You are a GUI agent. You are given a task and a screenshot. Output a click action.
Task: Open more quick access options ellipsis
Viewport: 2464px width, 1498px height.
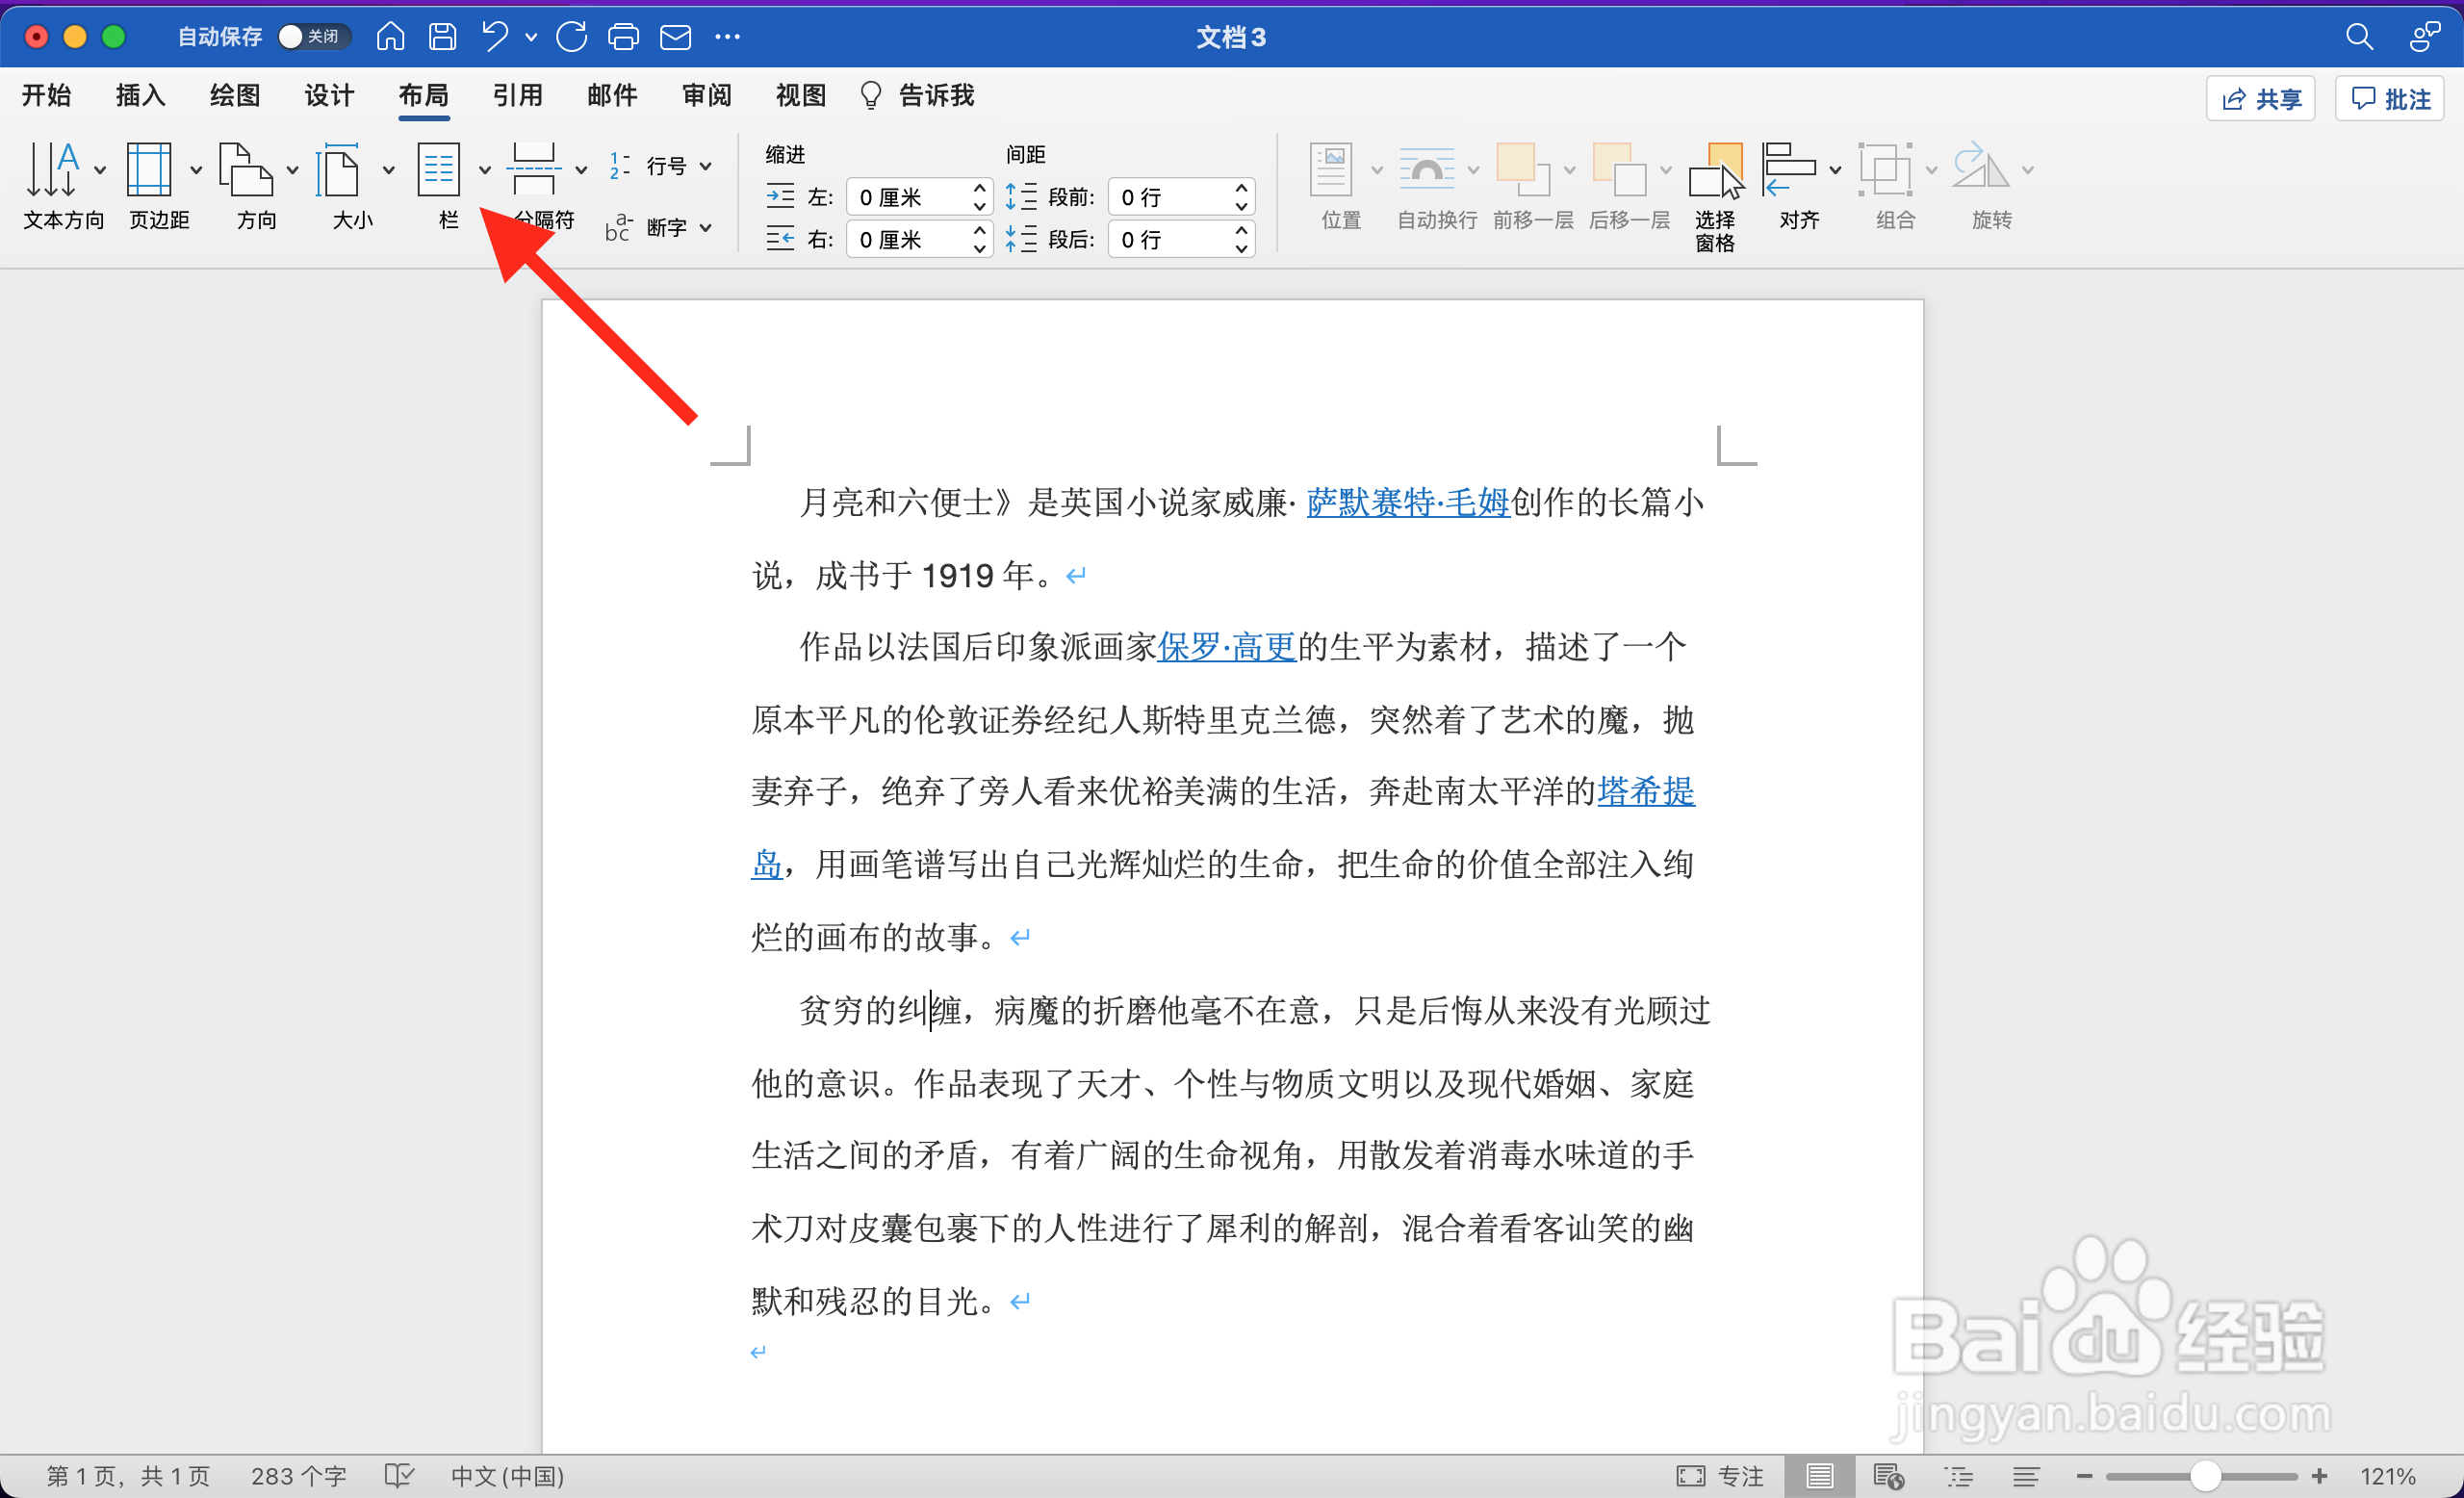point(728,37)
